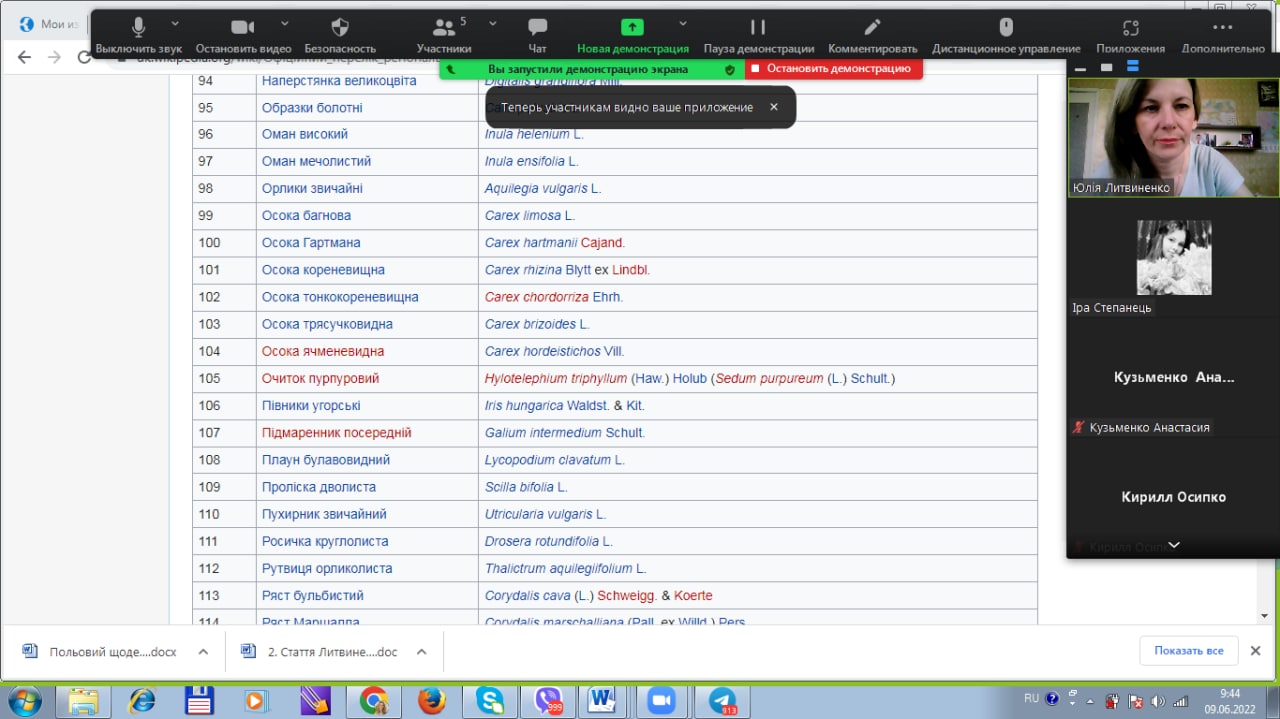This screenshot has height=719, width=1280.
Task: Go forward in browser with forward arrow
Action: [x=55, y=57]
